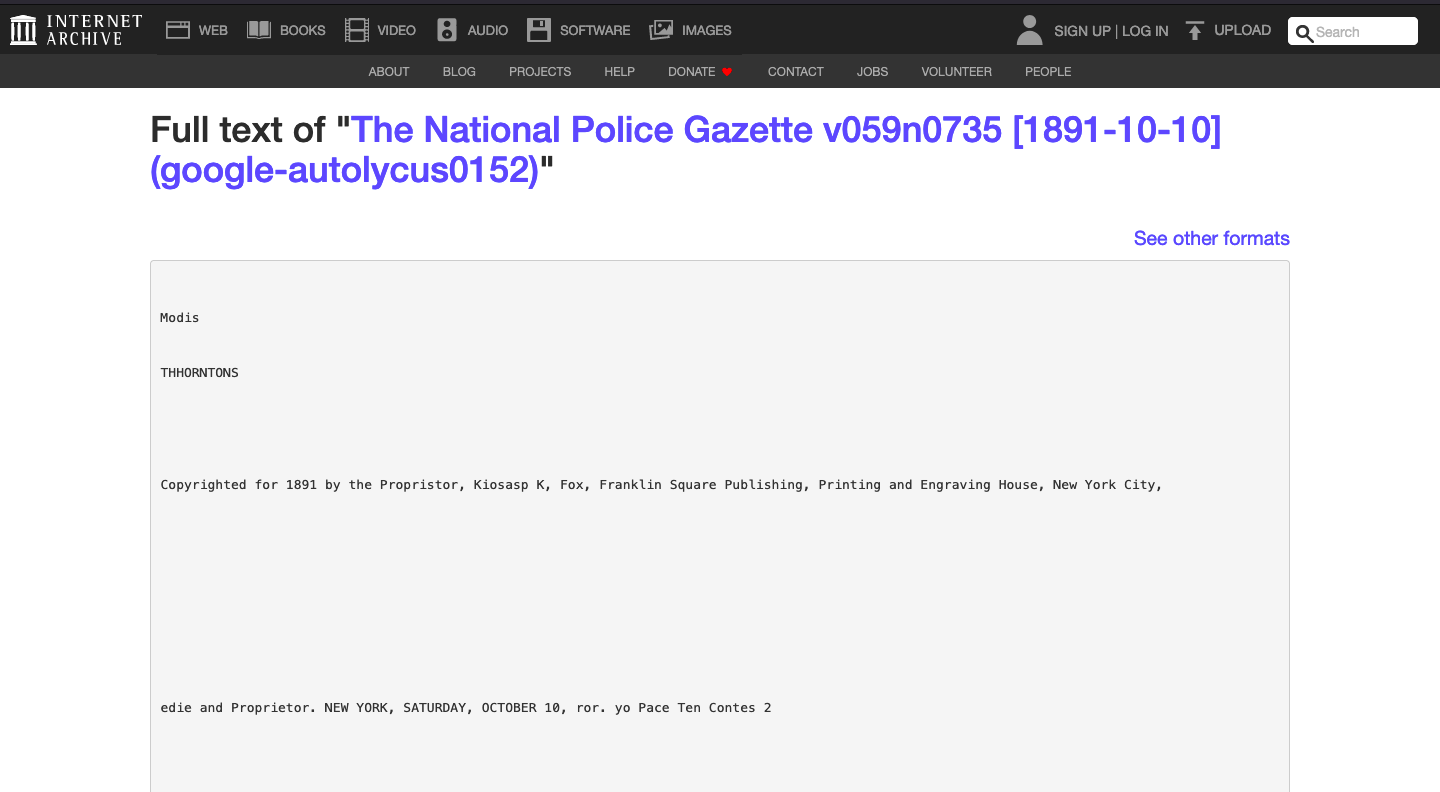1440x792 pixels.
Task: Open the AUDIO menu label
Action: [x=488, y=31]
